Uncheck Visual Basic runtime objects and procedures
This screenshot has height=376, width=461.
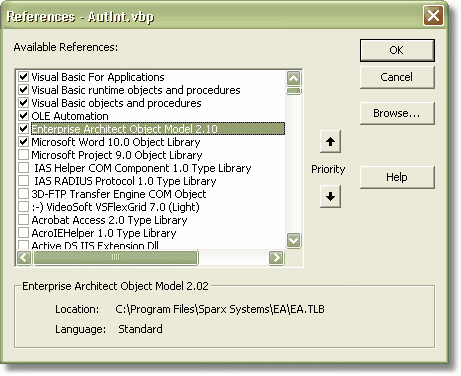point(23,90)
